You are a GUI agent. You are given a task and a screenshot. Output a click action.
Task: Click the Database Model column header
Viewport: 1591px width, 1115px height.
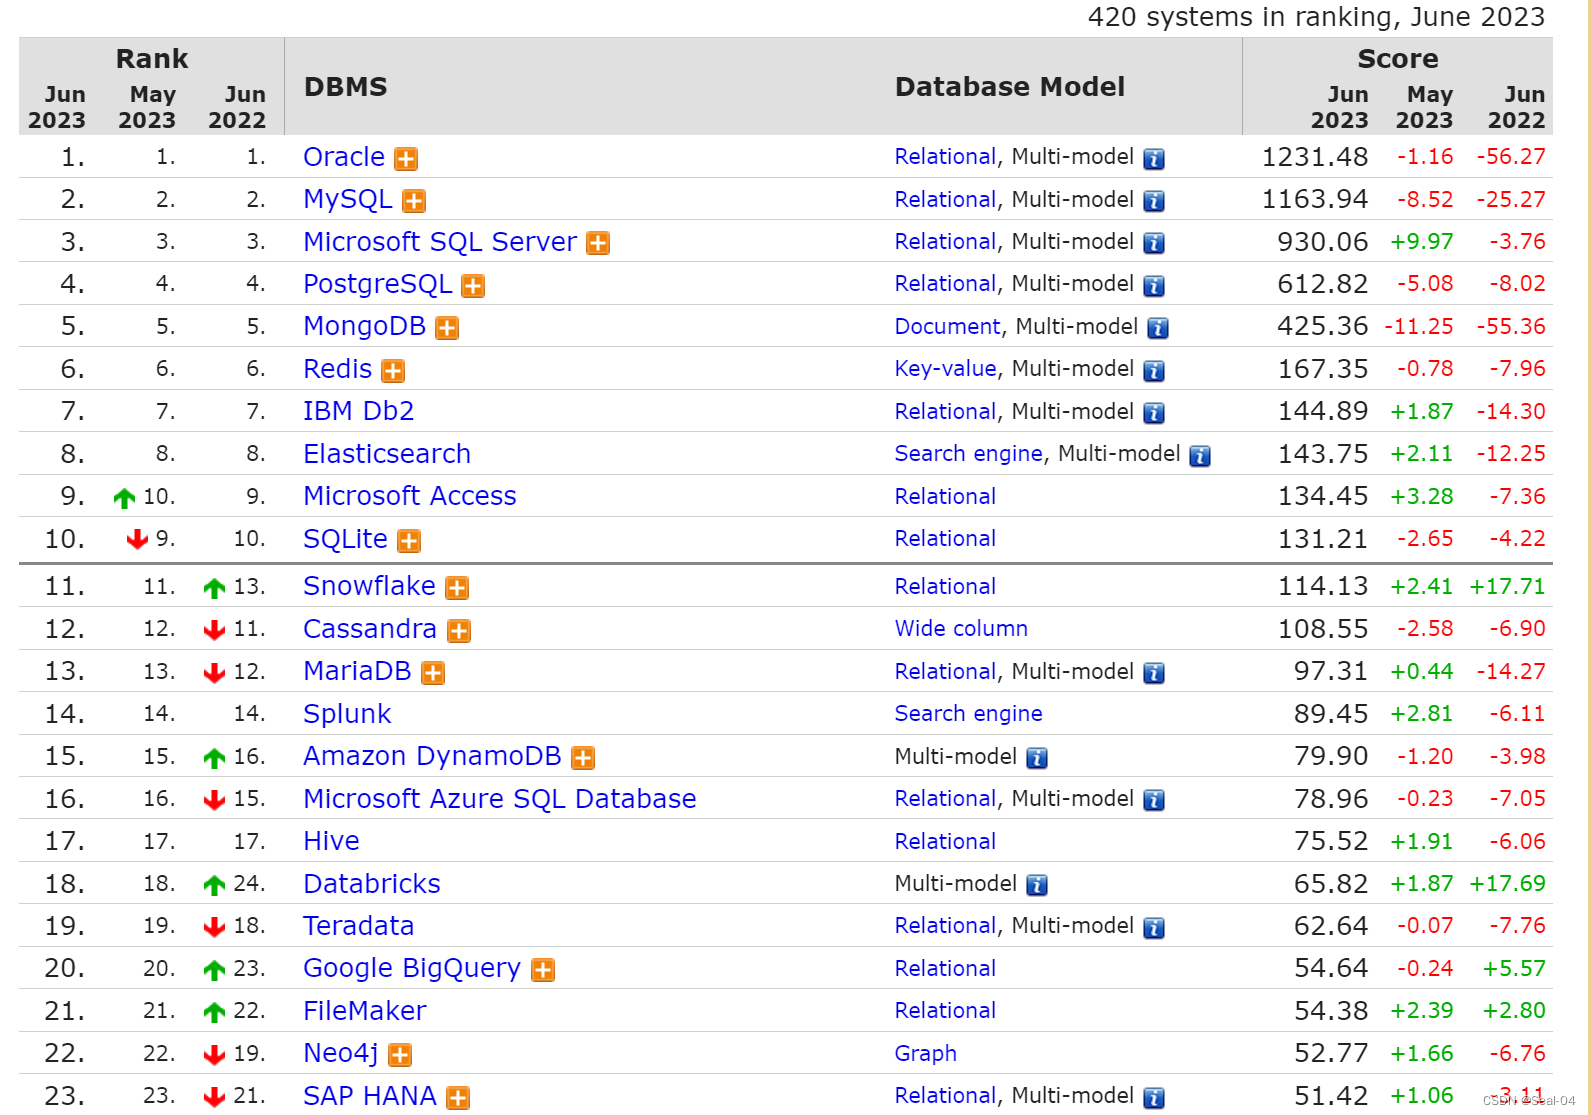pyautogui.click(x=1010, y=87)
